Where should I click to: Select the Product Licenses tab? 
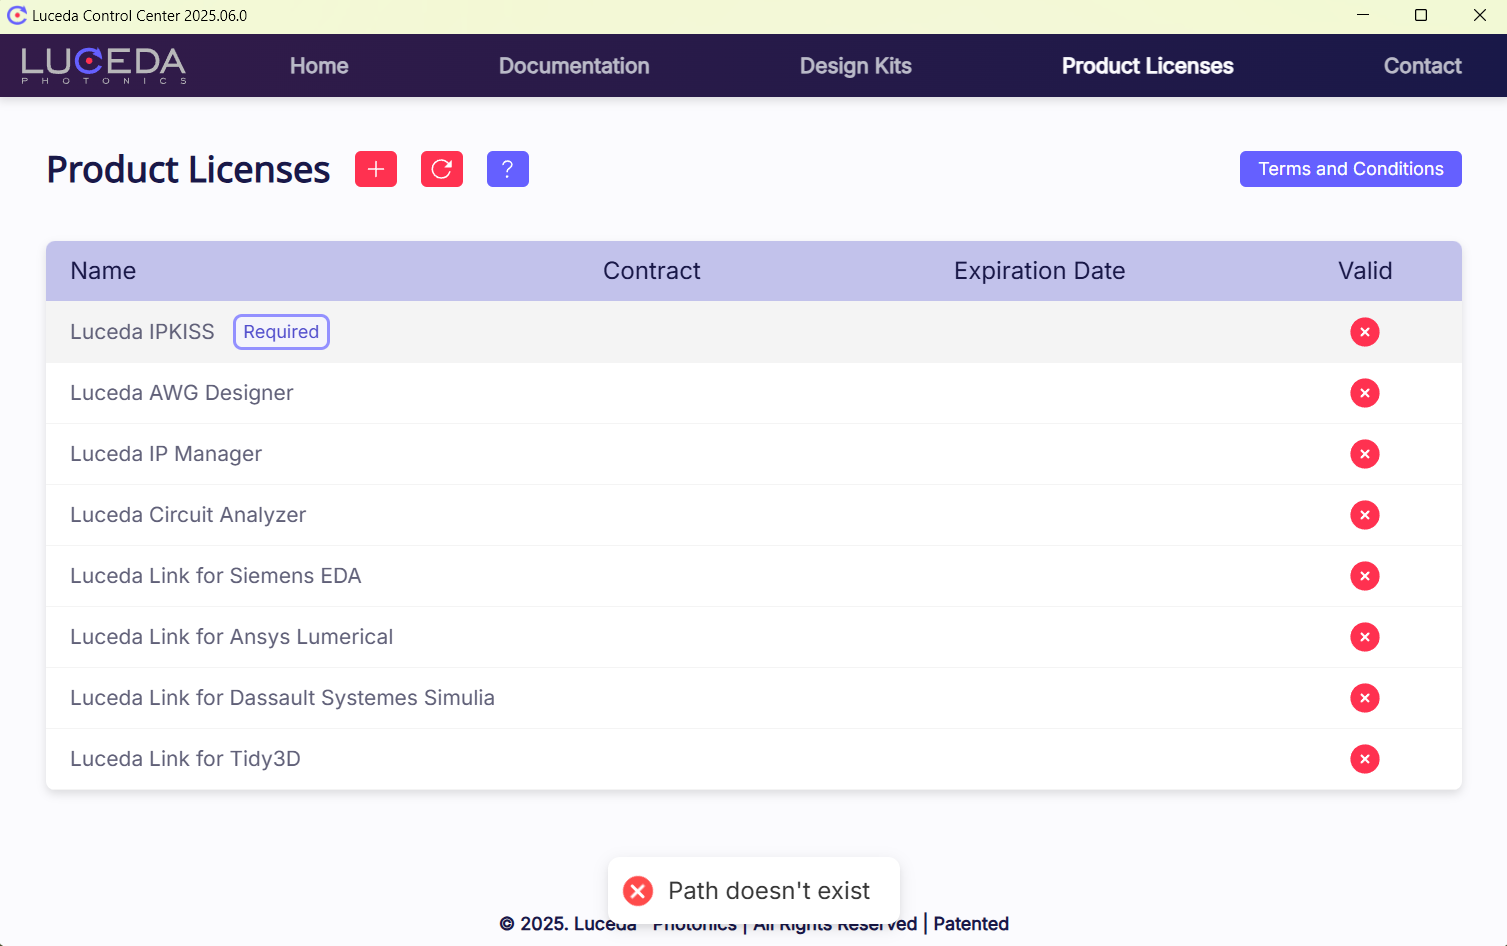(x=1148, y=66)
